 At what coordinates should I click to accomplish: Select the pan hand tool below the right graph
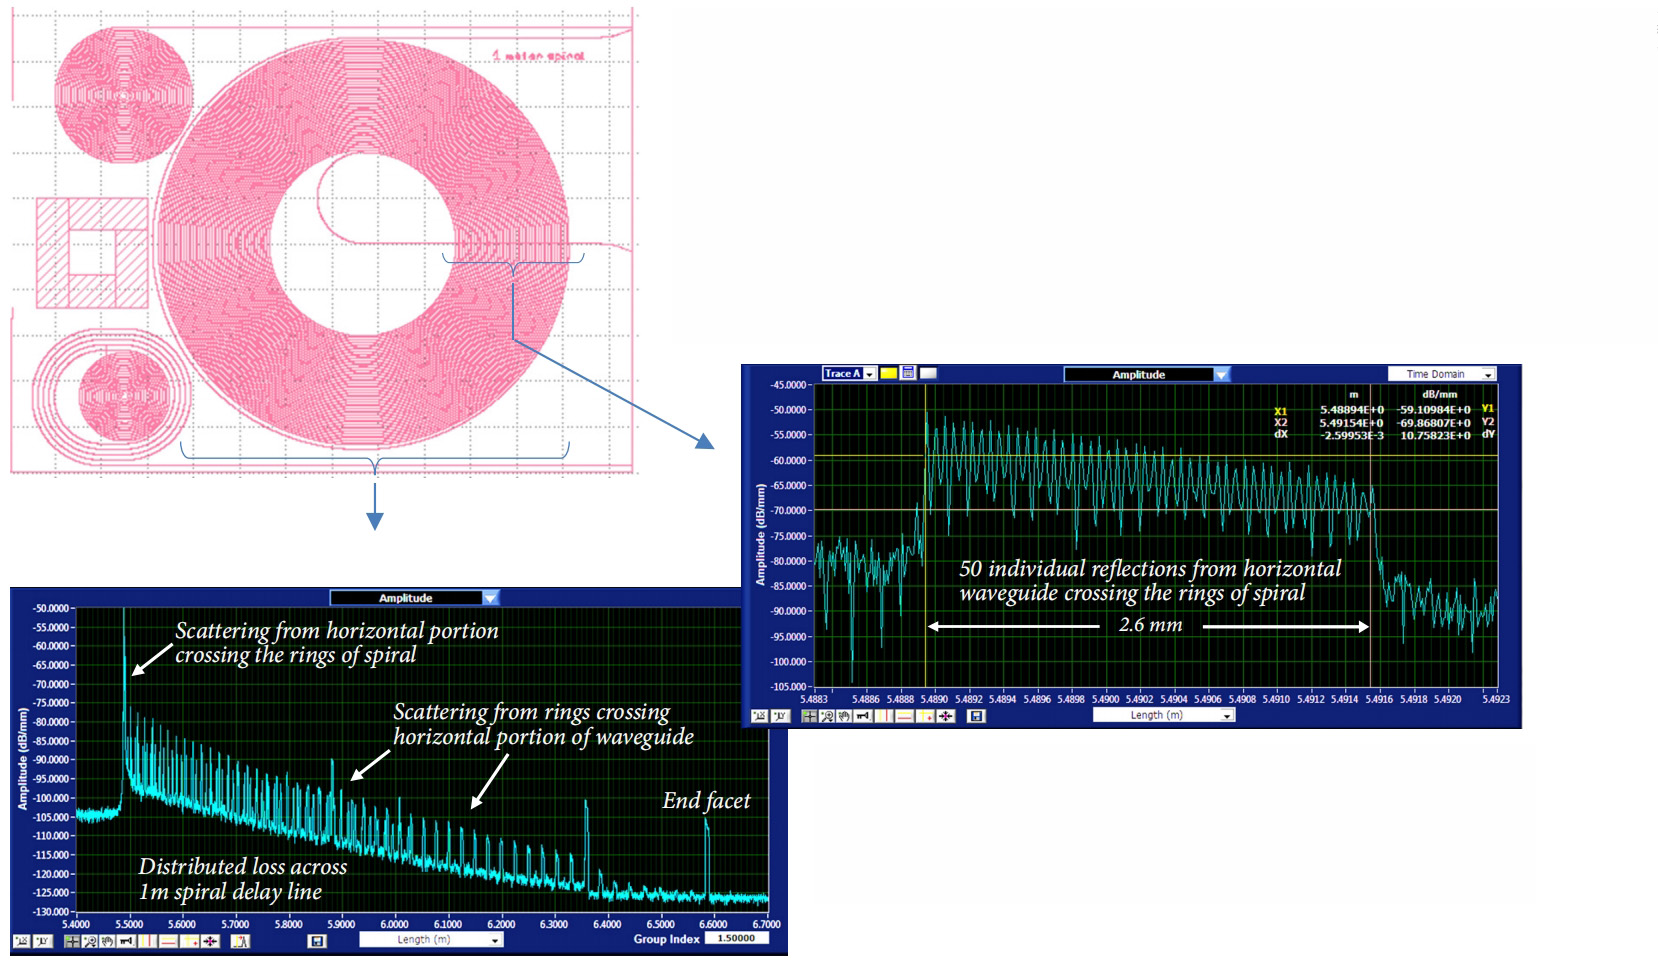[844, 716]
